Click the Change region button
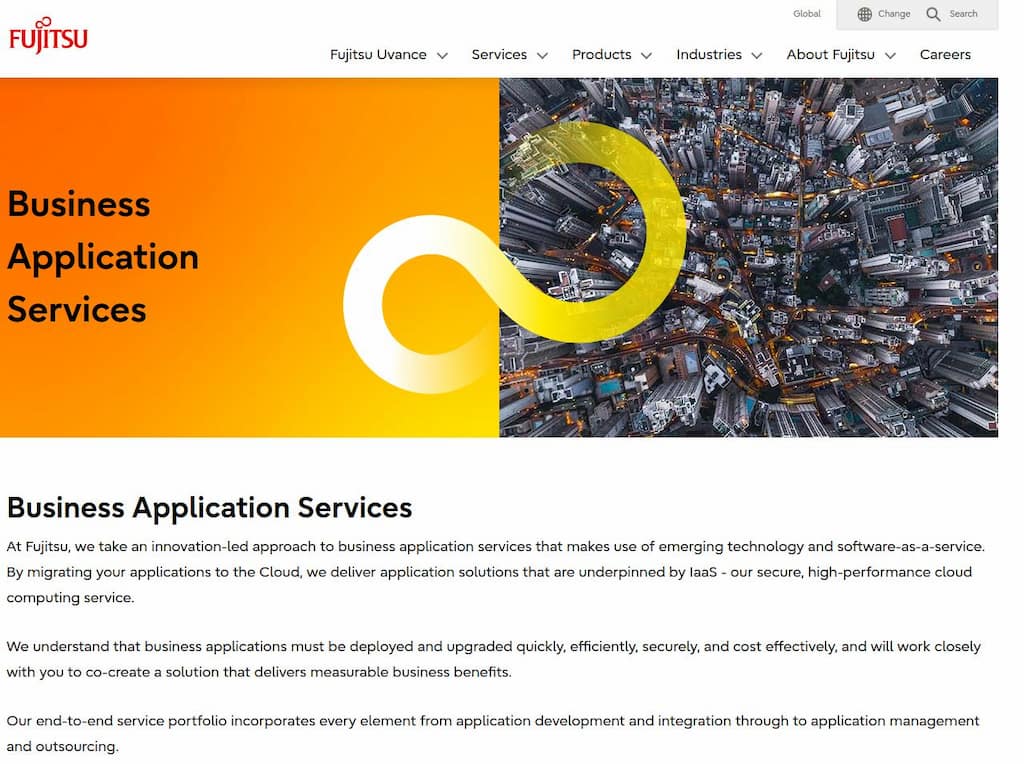The image size is (1024, 764). tap(886, 14)
